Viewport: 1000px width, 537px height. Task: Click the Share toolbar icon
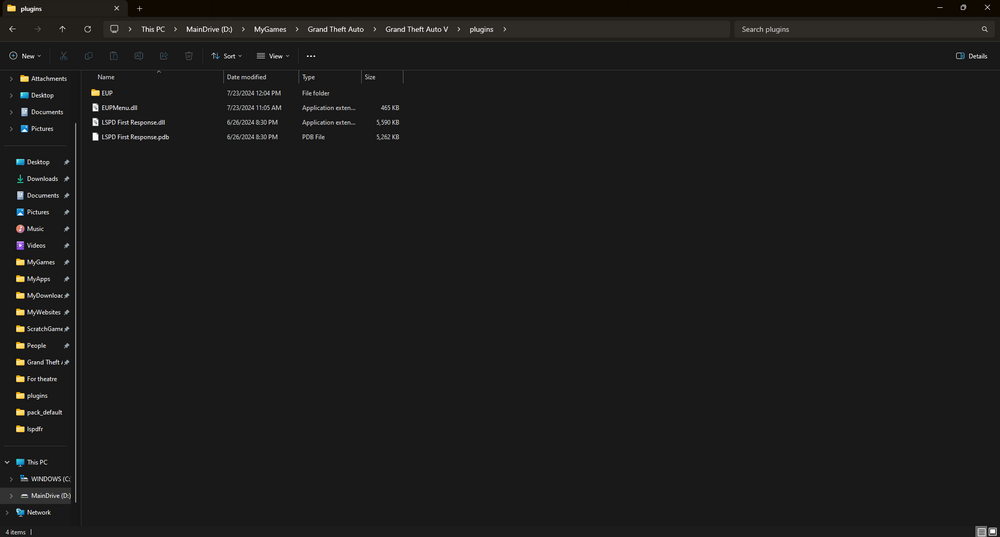pos(164,56)
